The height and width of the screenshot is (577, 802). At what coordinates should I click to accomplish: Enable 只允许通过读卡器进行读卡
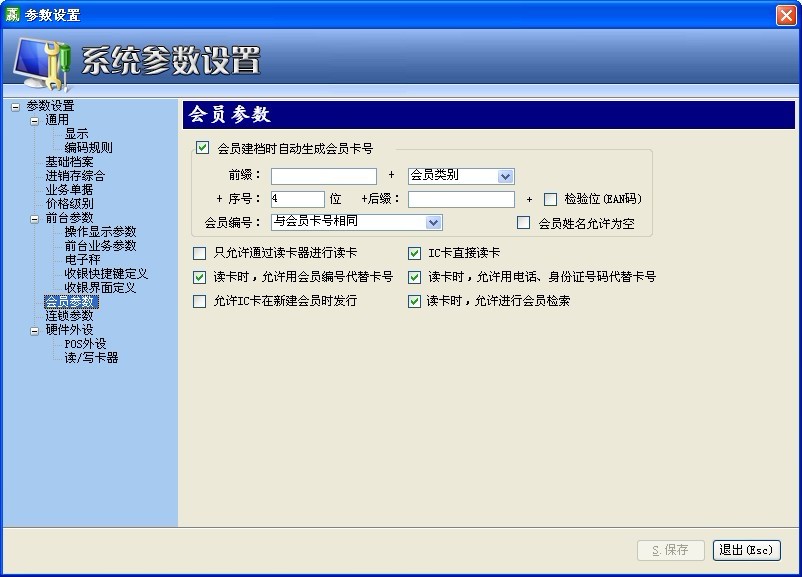(199, 253)
